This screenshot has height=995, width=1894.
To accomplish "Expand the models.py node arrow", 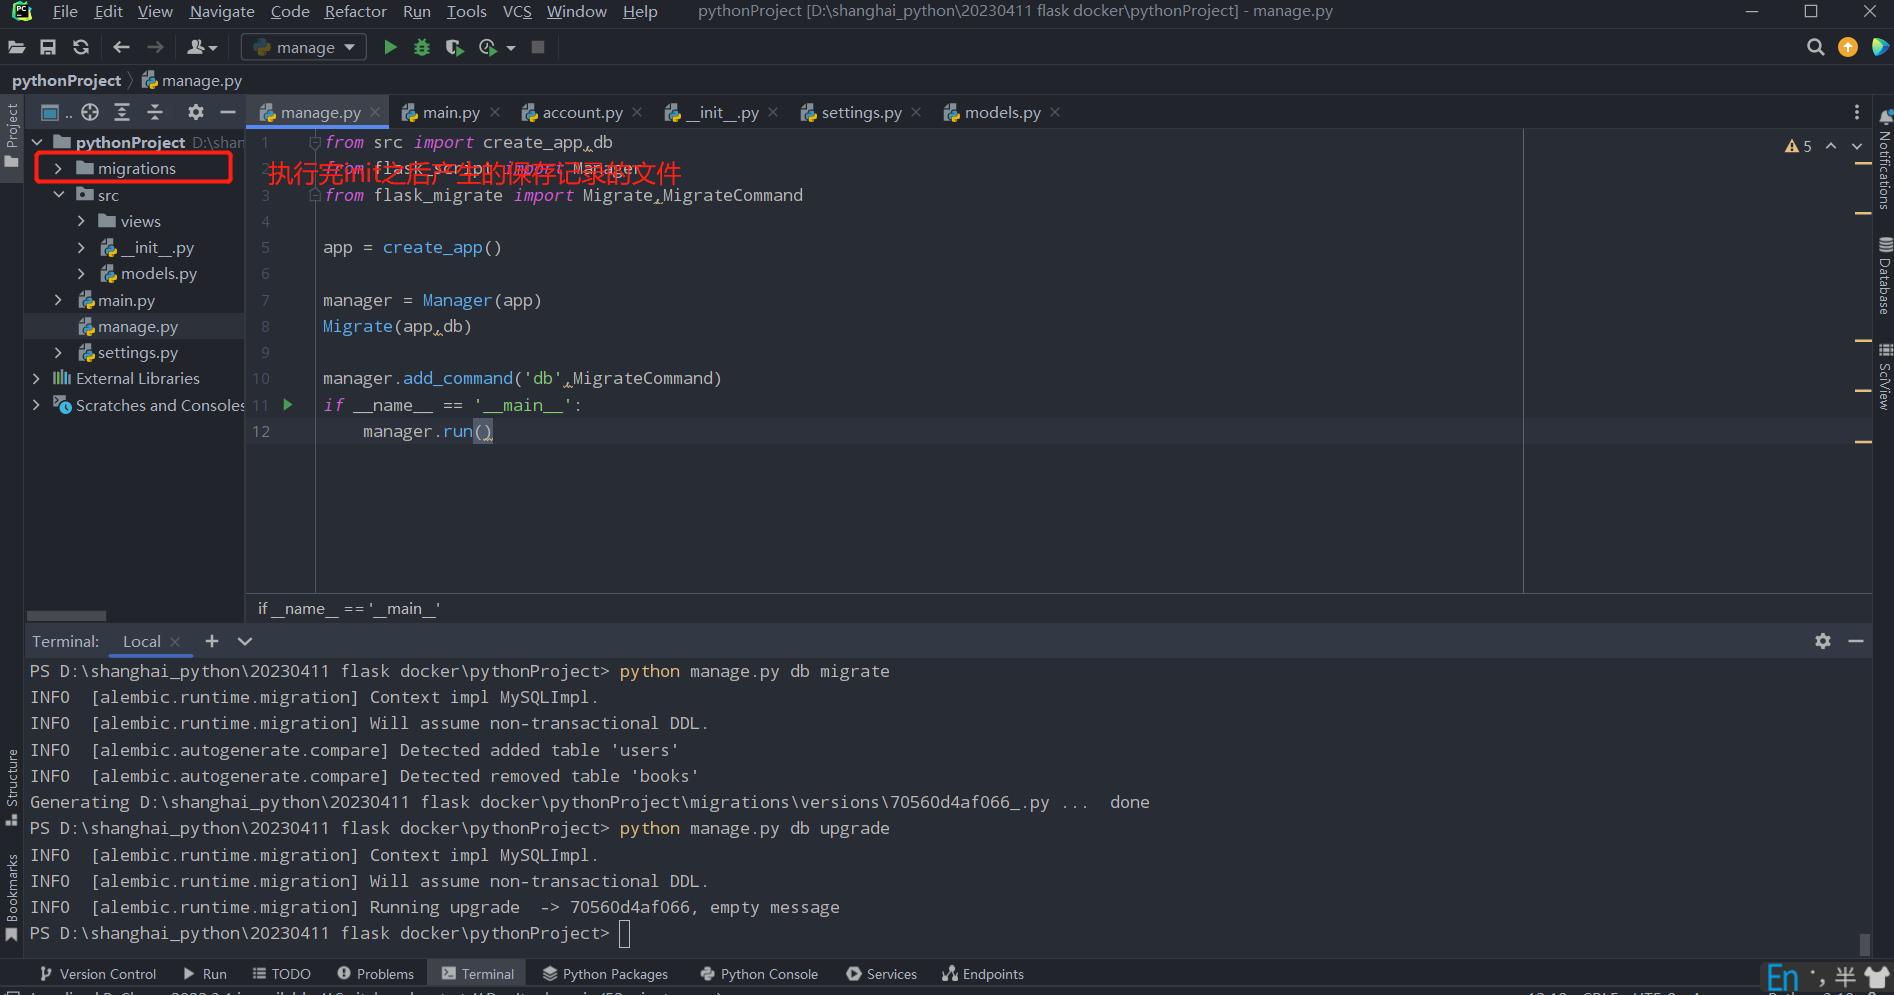I will [x=81, y=274].
